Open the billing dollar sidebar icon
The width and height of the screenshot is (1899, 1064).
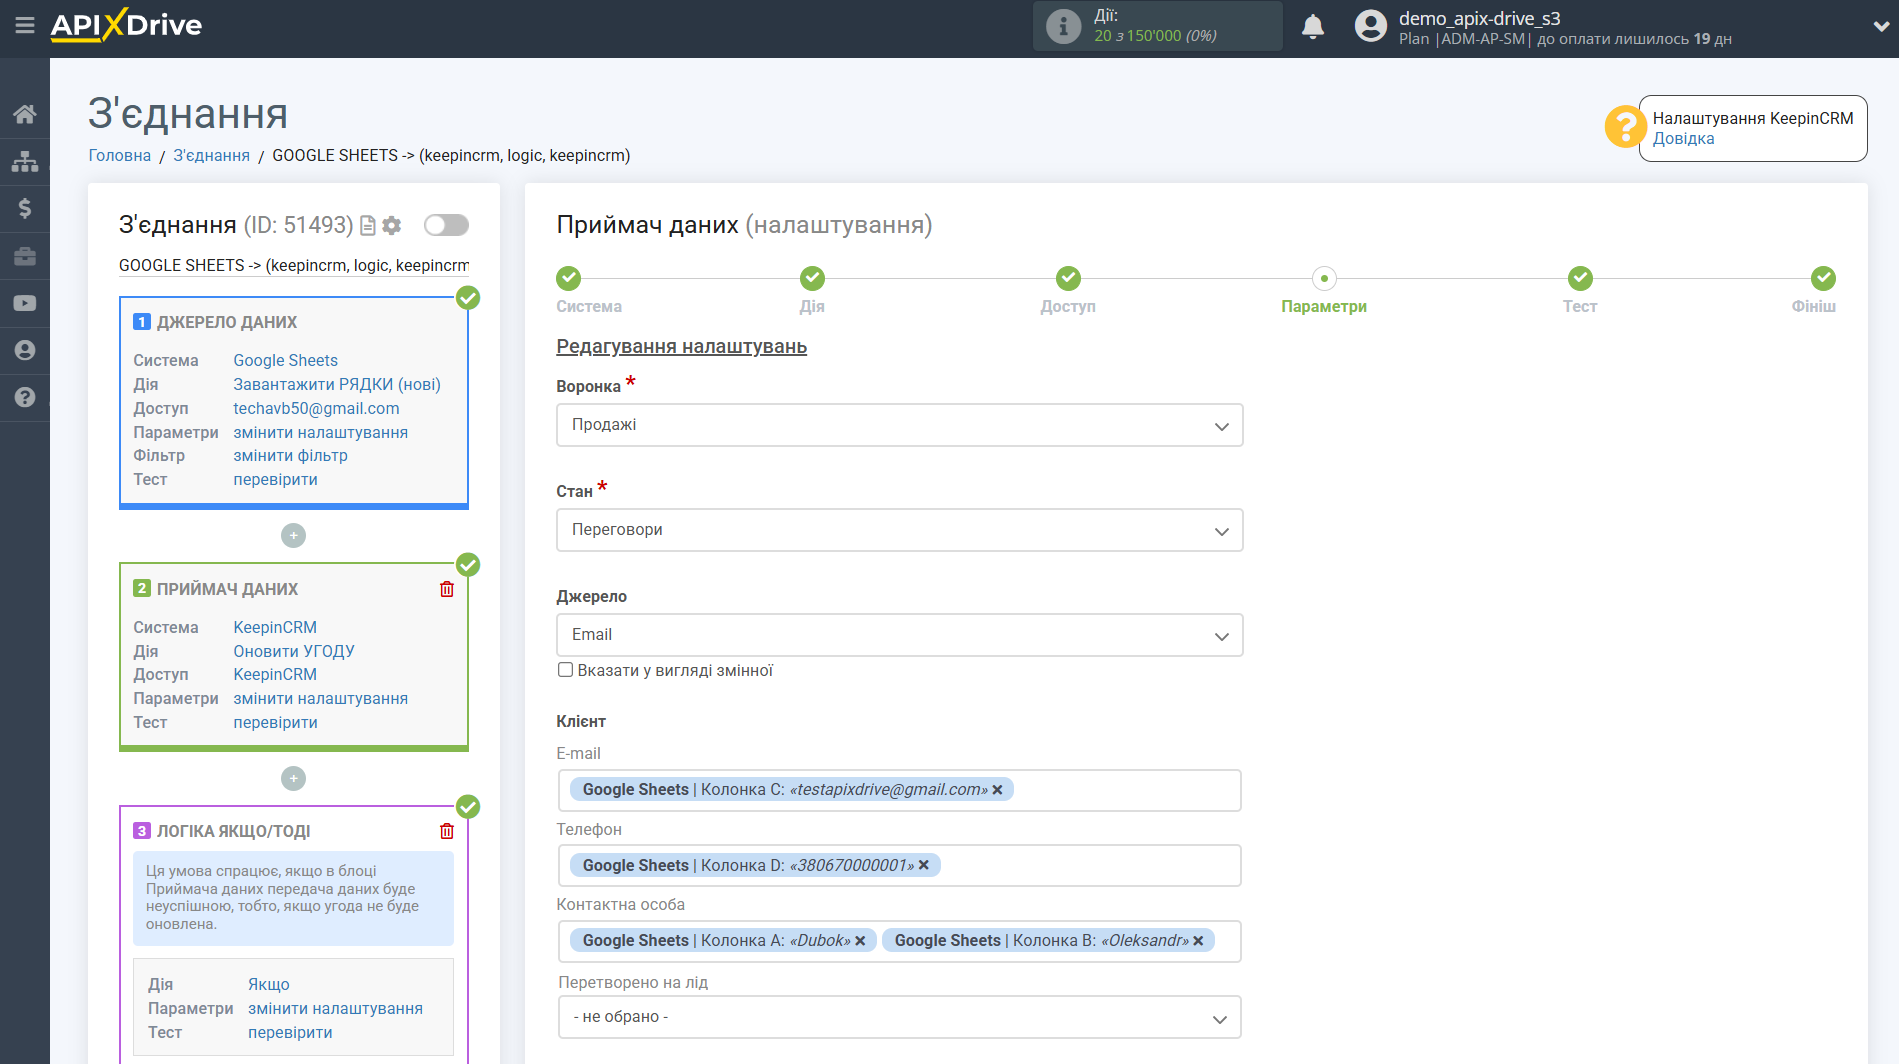click(x=25, y=208)
